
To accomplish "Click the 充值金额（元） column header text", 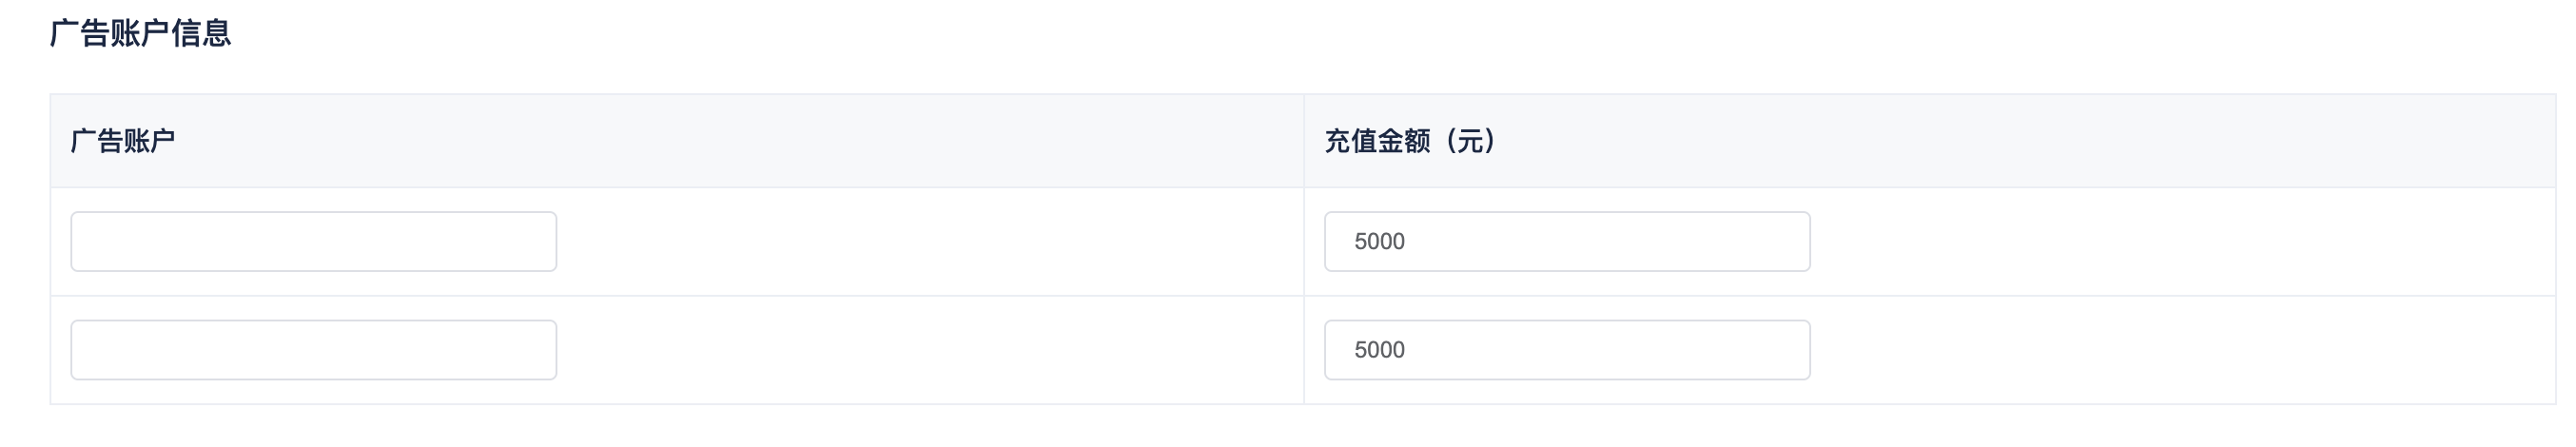I will tap(1410, 141).
